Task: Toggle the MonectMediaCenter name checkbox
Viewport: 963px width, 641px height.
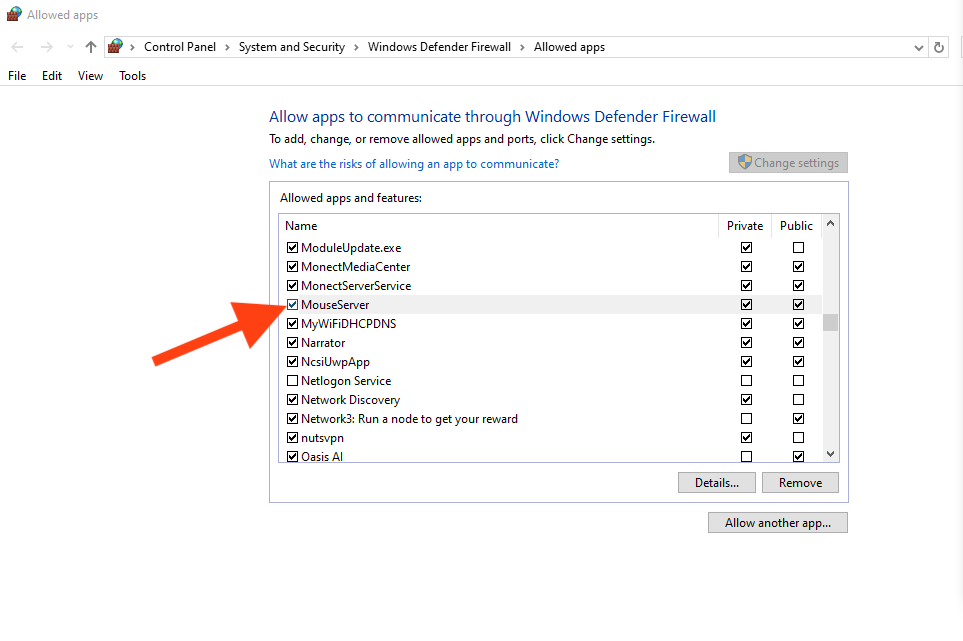Action: 292,267
